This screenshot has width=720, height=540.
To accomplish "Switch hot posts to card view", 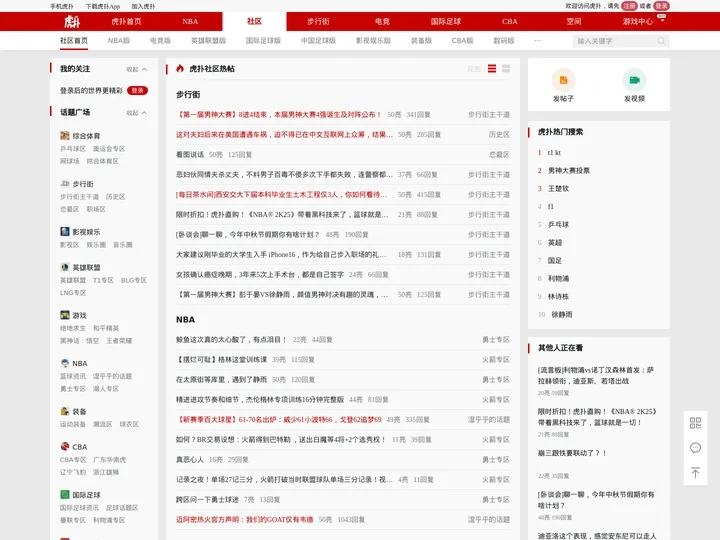I will 506,69.
